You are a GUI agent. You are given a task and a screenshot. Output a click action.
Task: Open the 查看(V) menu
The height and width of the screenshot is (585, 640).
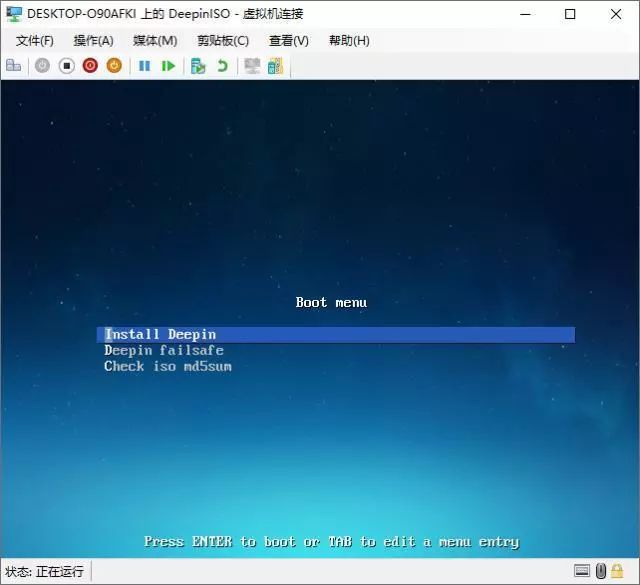[x=289, y=40]
